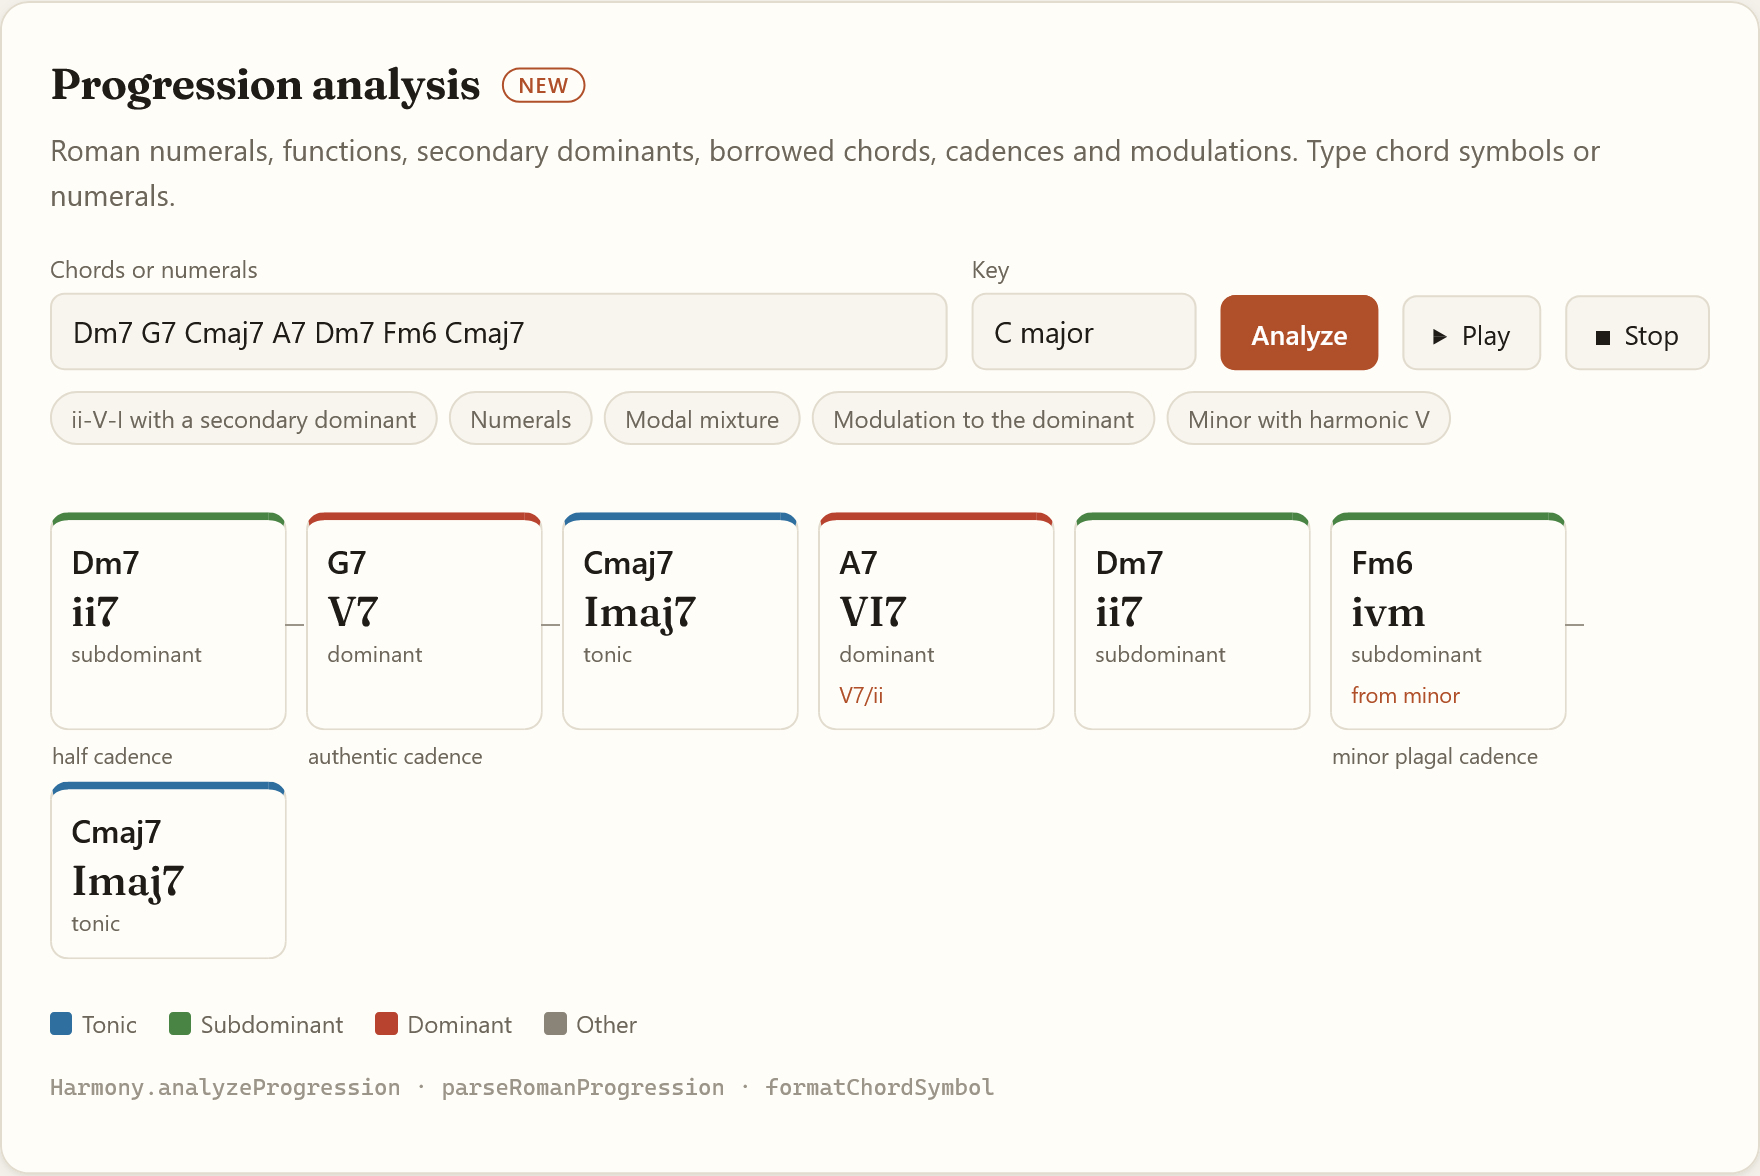Click the parseRomanProgression footer text
Image resolution: width=1760 pixels, height=1176 pixels.
[583, 1087]
